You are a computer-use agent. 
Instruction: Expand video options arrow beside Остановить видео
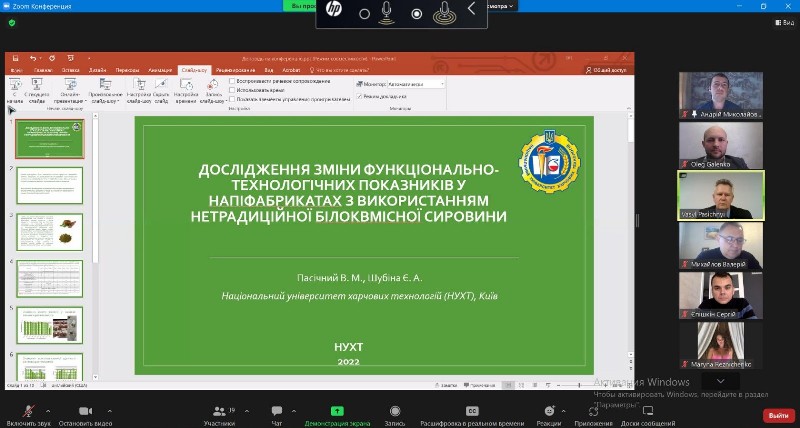pos(109,411)
